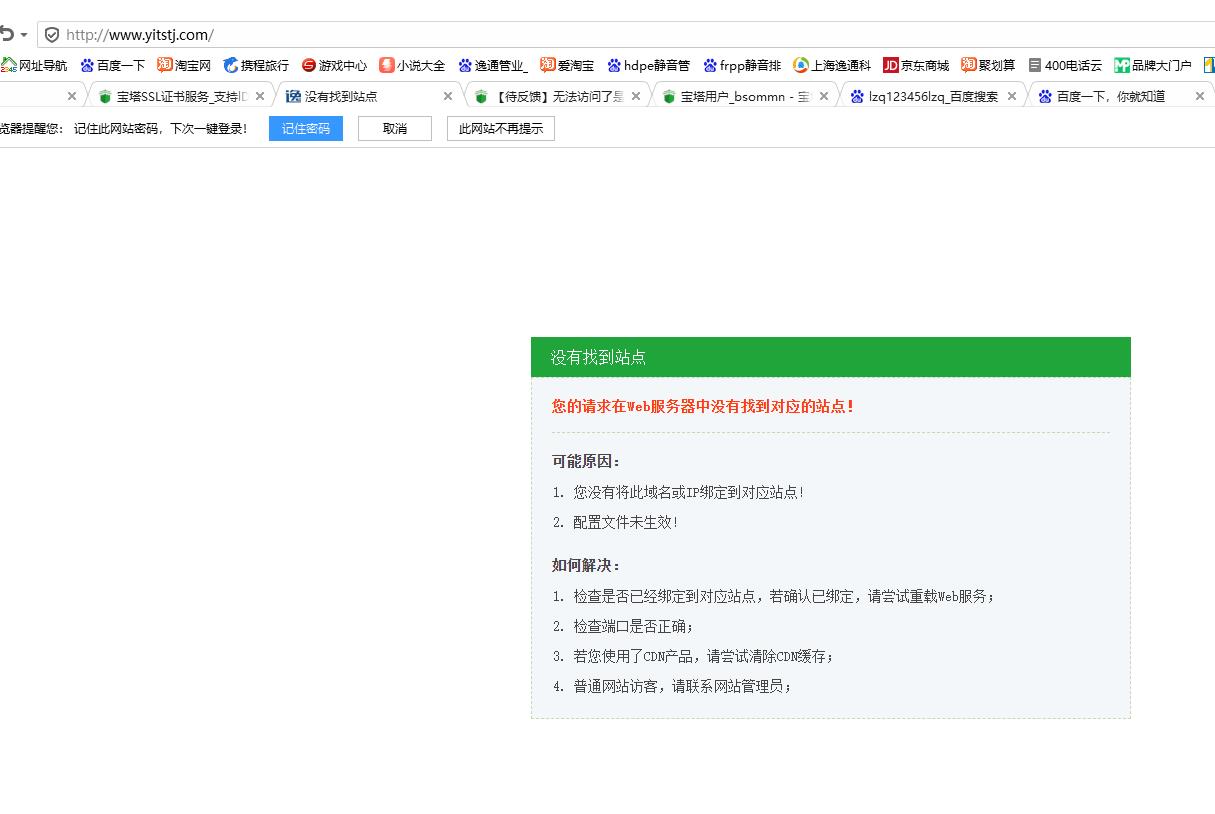
Task: Click reason line 配置文件未生效
Action: (x=615, y=522)
